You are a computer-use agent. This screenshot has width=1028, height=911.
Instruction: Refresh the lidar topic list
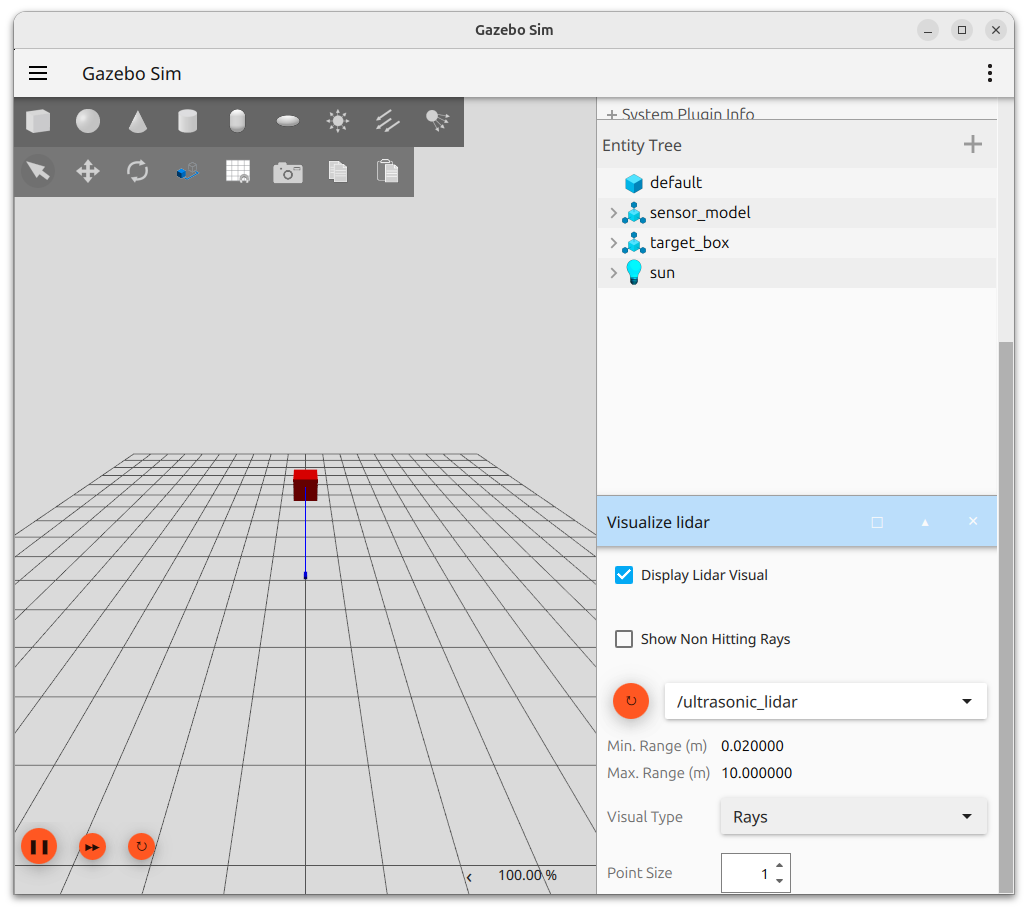[x=631, y=701]
